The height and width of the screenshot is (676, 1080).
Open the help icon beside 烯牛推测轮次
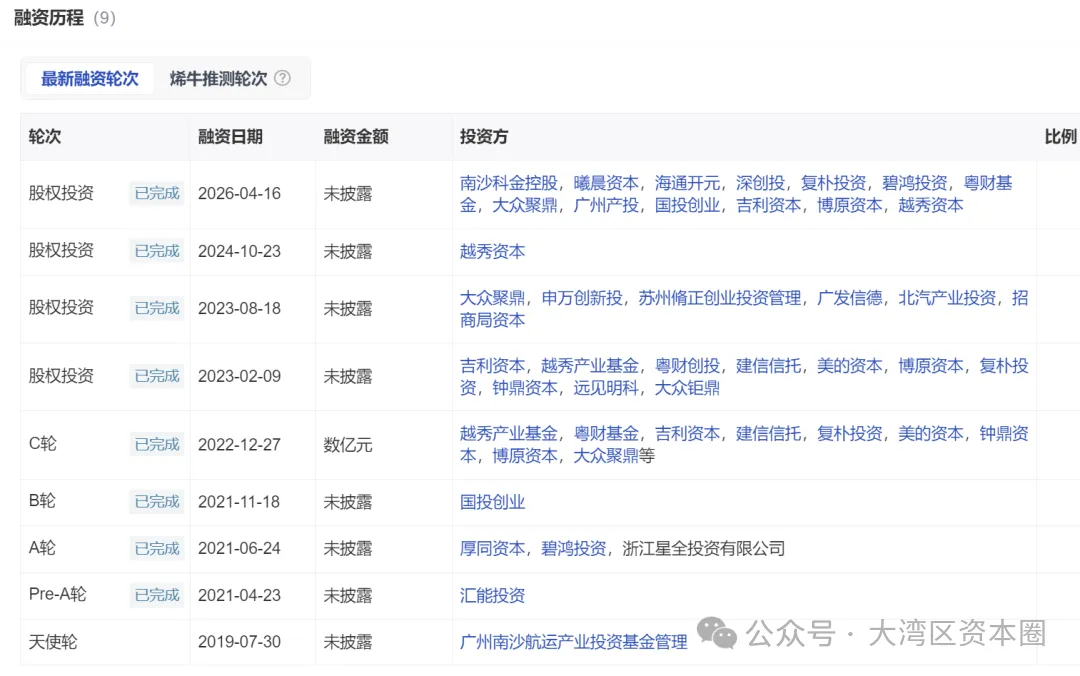pyautogui.click(x=282, y=78)
